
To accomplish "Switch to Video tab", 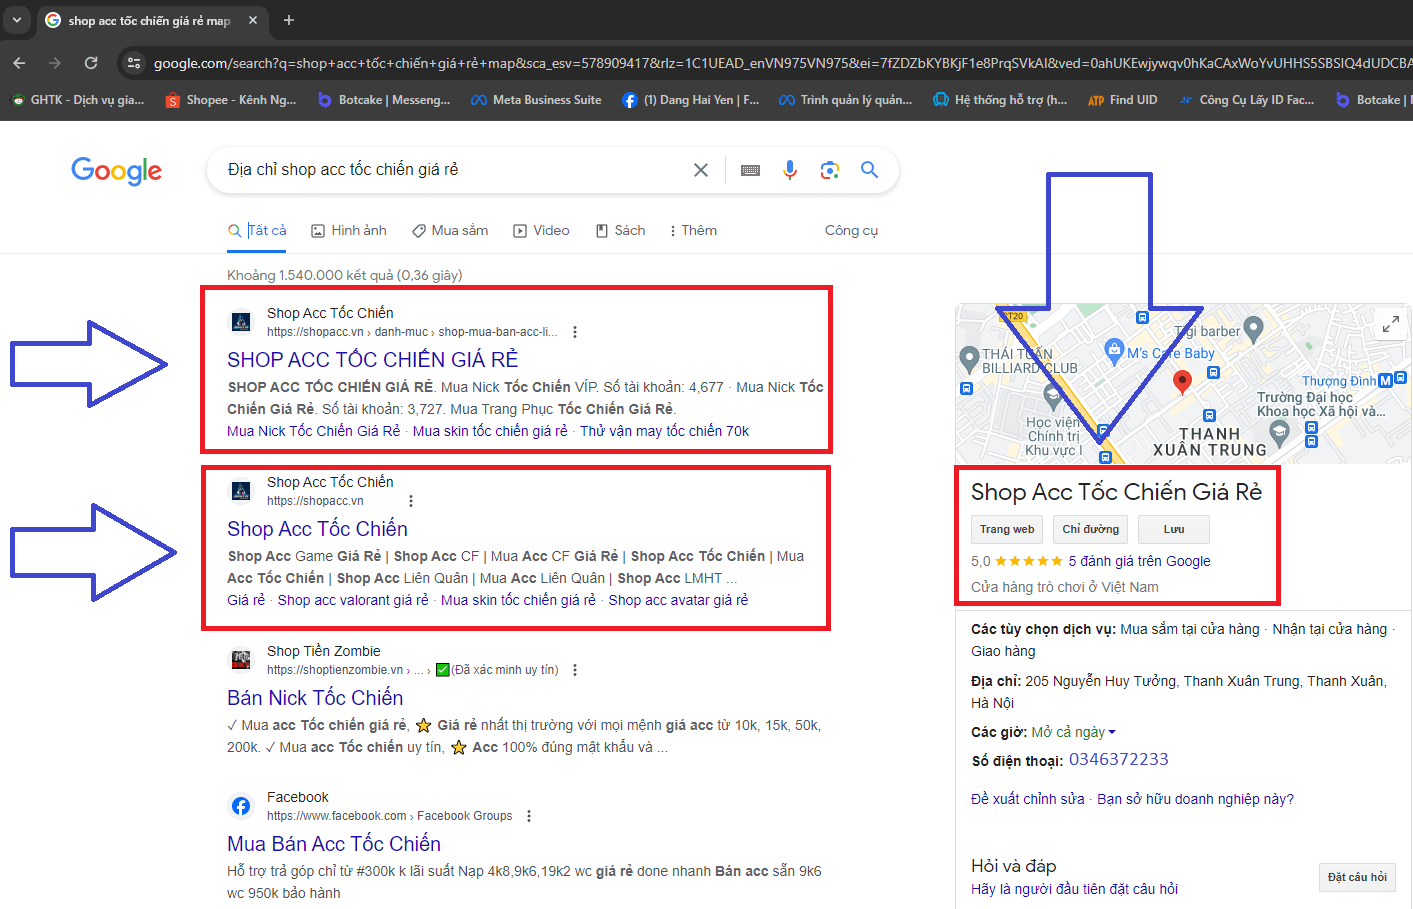I will coord(541,230).
